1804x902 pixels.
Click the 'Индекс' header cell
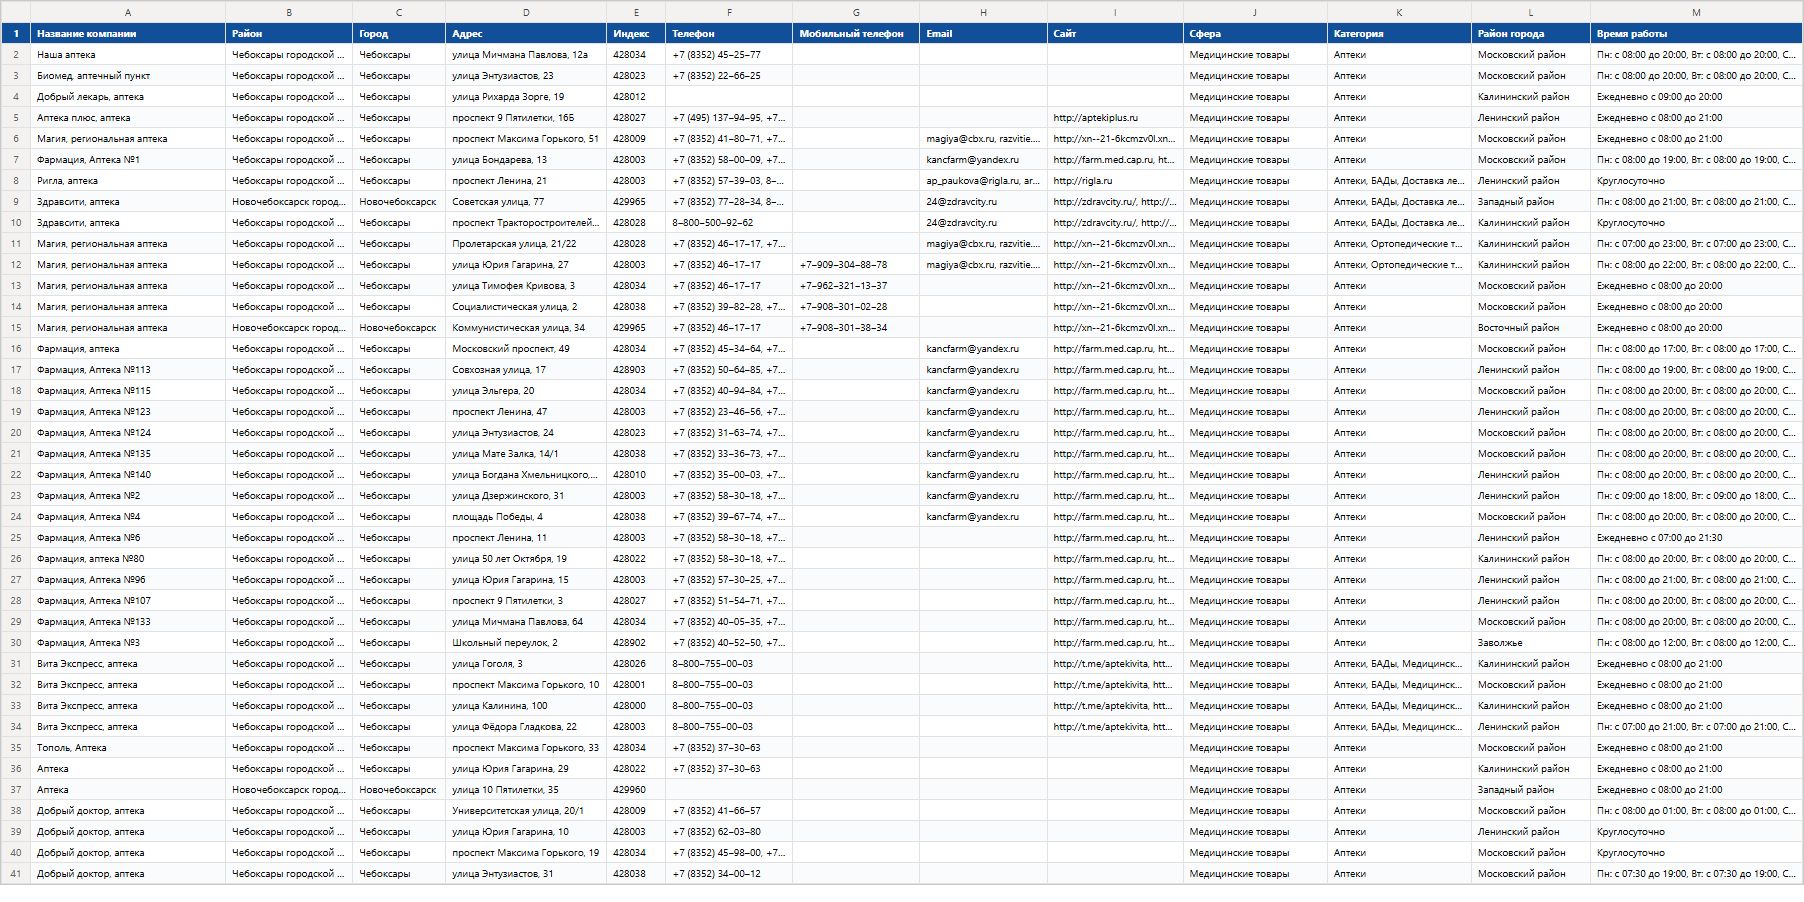click(636, 33)
